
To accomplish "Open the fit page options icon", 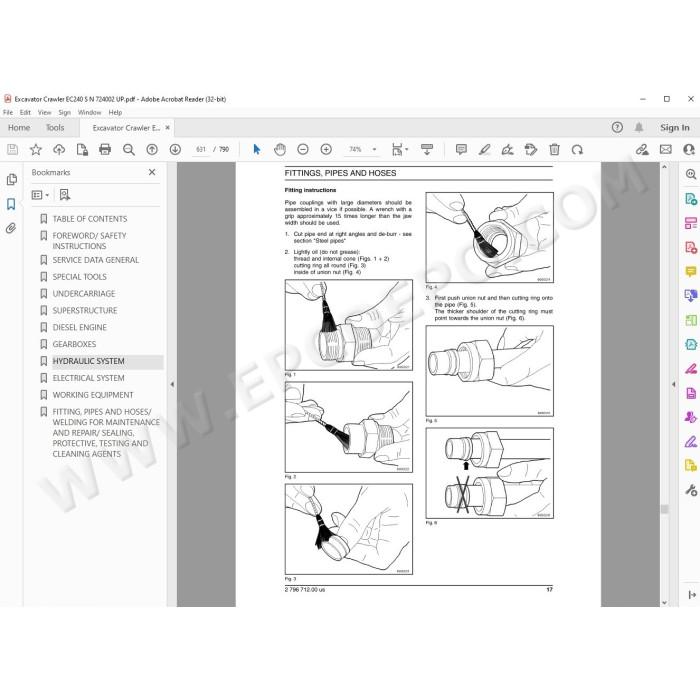I will (x=400, y=150).
